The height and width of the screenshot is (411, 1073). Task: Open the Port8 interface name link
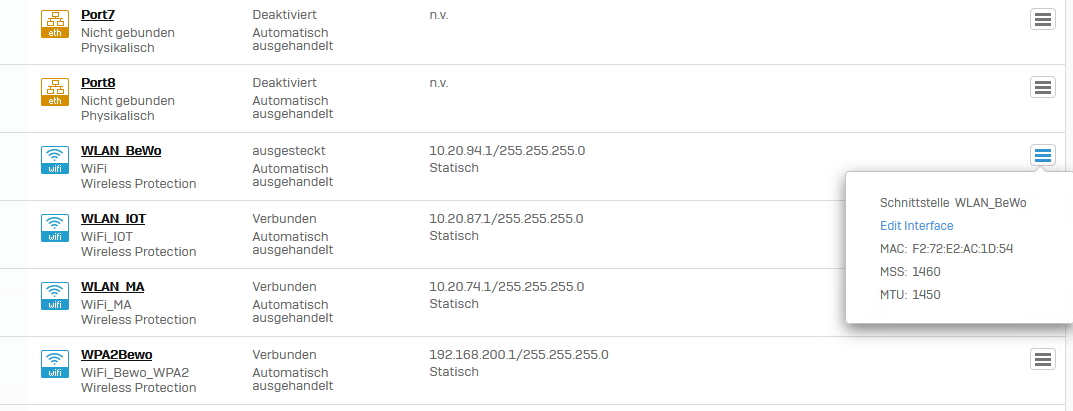click(x=99, y=83)
